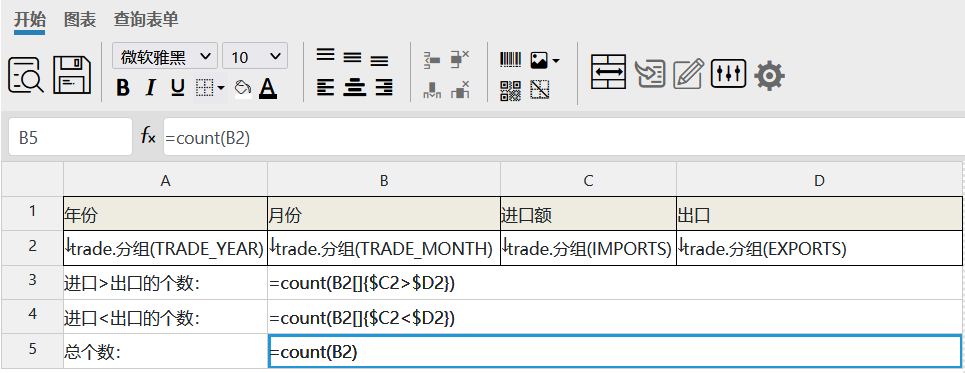Align text center
This screenshot has height=373, width=965.
pos(354,87)
